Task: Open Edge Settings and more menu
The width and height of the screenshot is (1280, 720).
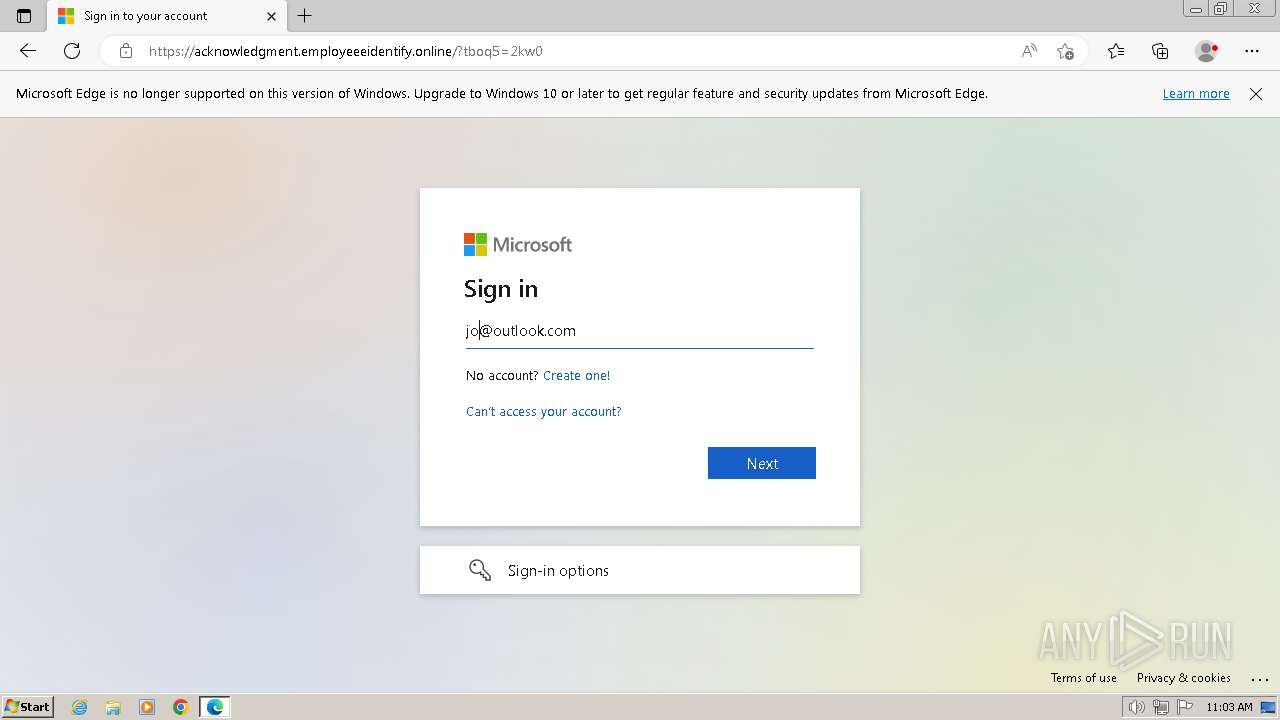Action: tap(1252, 51)
